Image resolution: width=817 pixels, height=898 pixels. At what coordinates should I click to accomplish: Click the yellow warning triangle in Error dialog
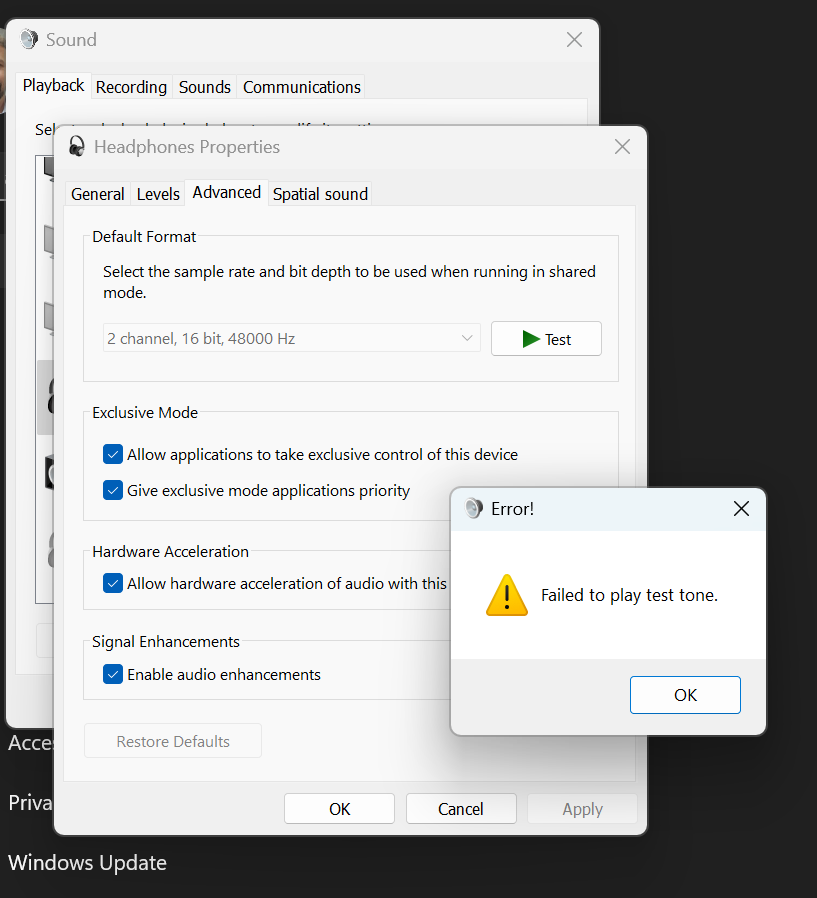[506, 594]
